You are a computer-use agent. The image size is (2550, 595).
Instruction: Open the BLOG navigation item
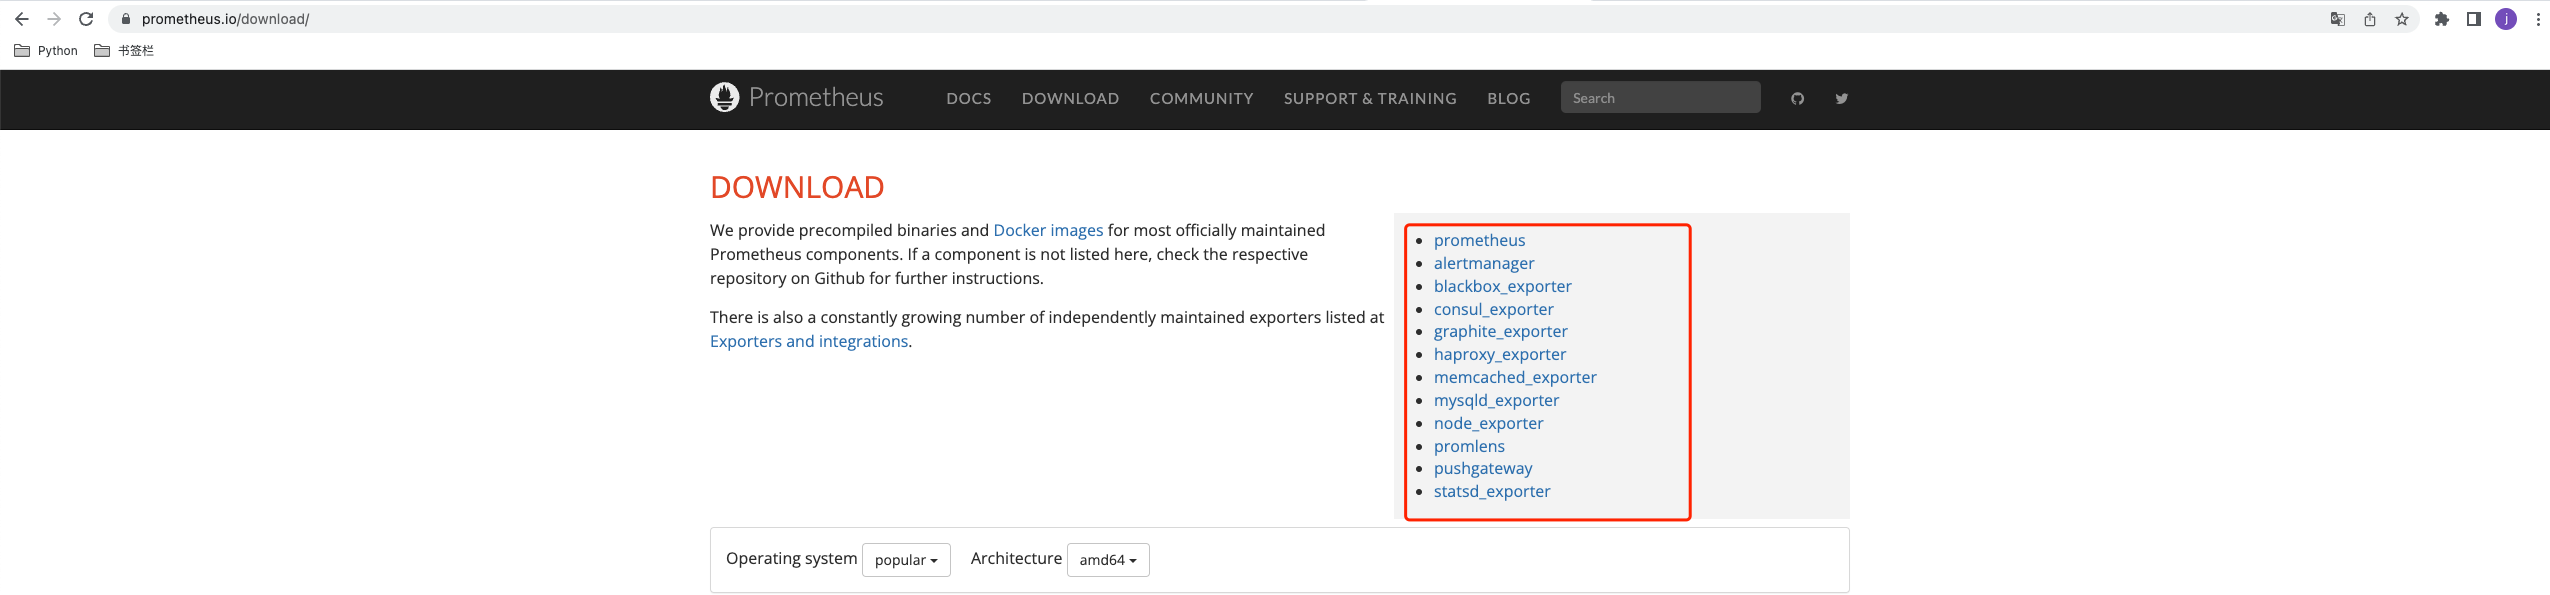(x=1508, y=98)
